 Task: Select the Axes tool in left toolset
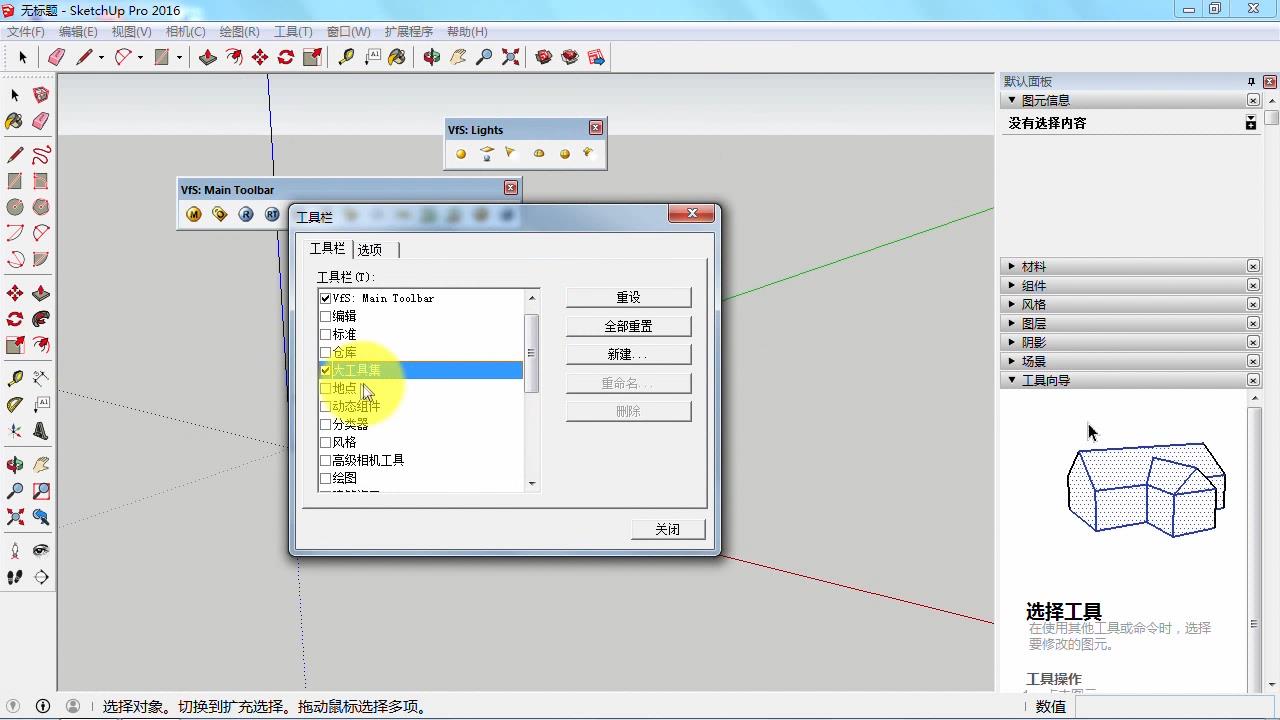point(15,431)
